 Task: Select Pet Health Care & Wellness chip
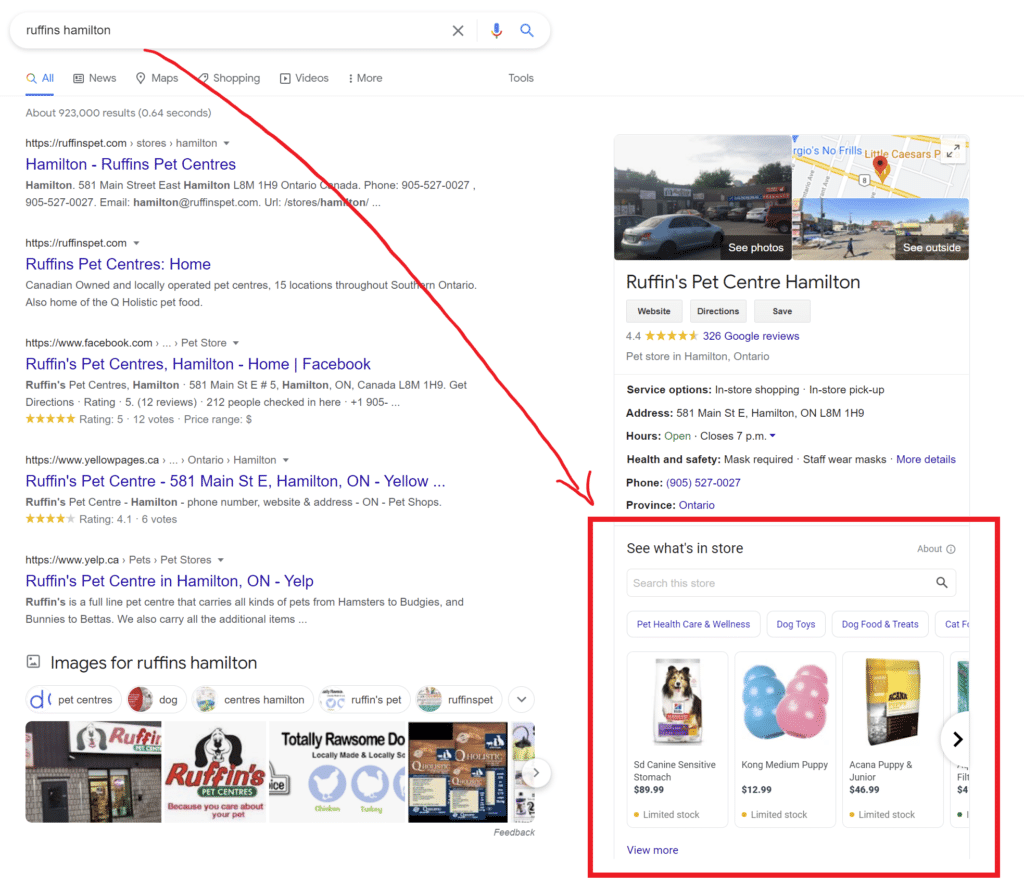[x=694, y=624]
